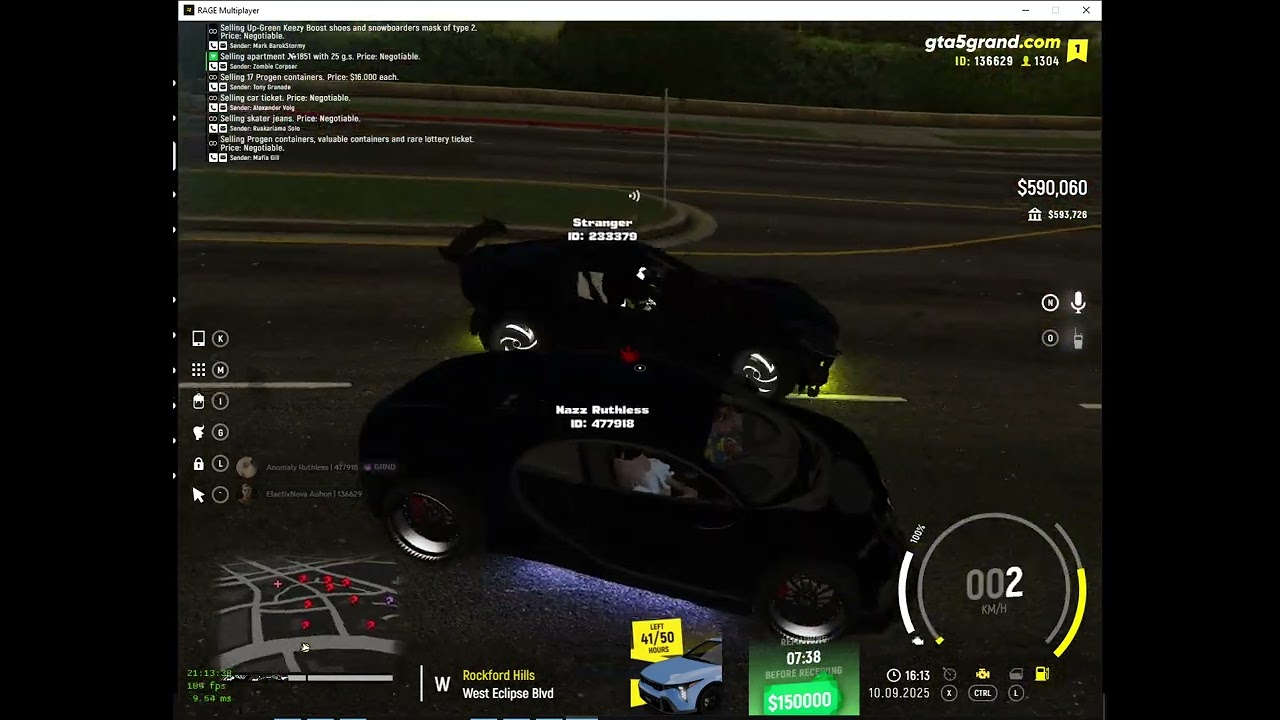Click the cash amount $590,060
1280x720 pixels.
(1052, 188)
